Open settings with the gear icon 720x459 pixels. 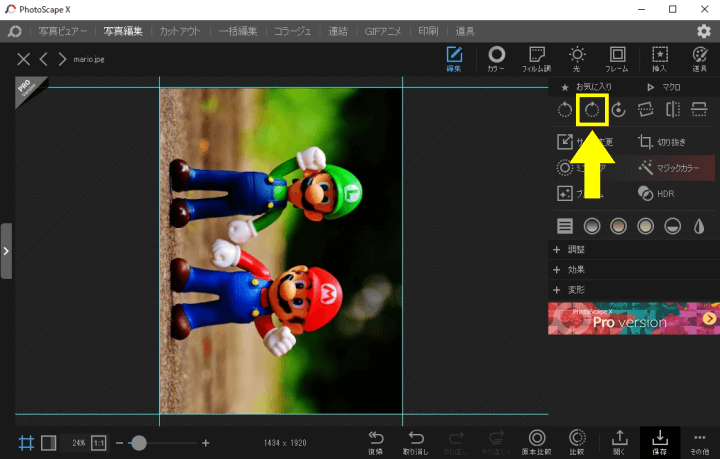[x=703, y=31]
